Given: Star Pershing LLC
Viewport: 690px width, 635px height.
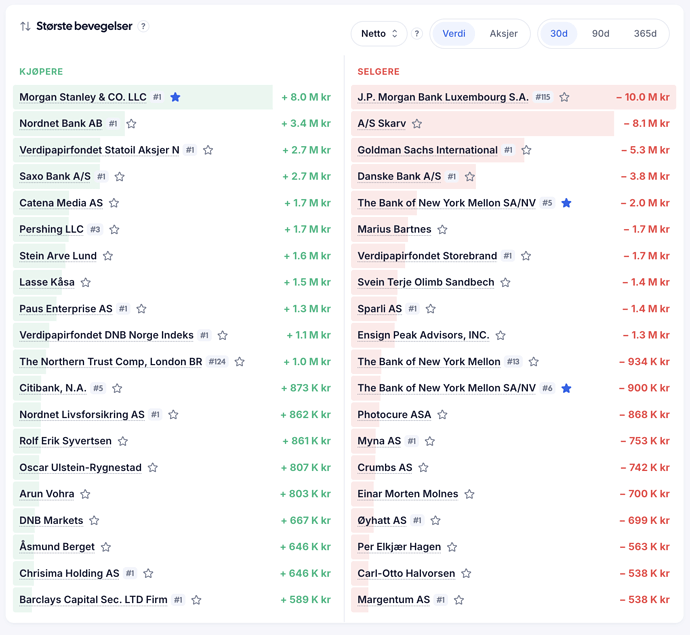Looking at the screenshot, I should [114, 229].
